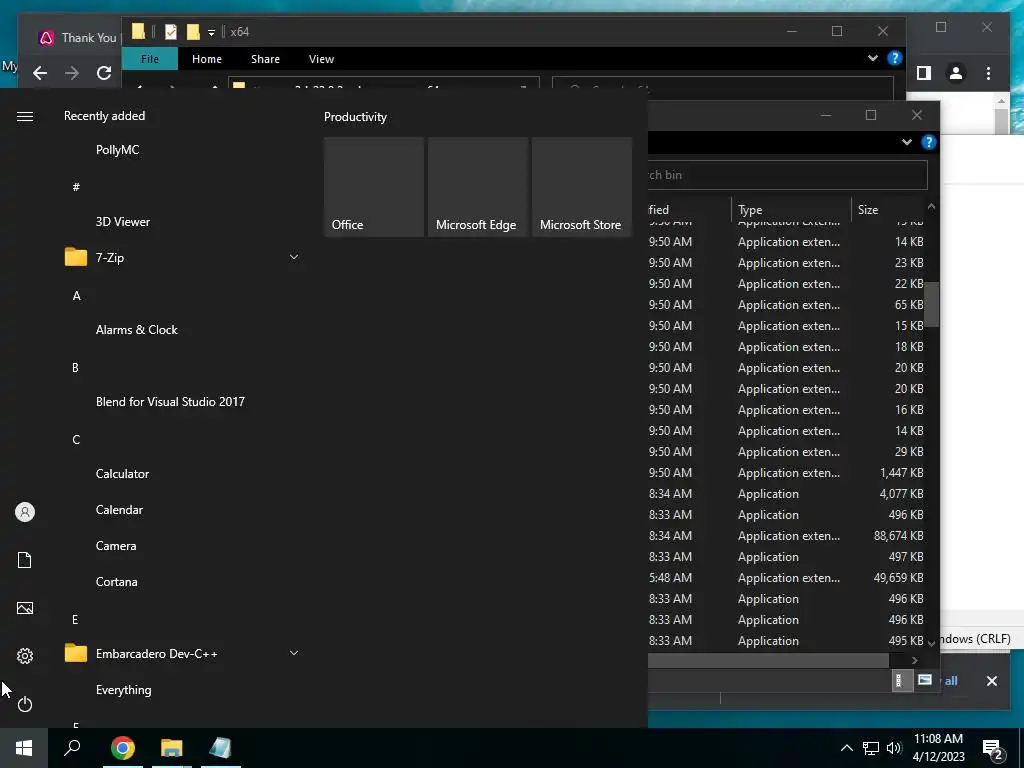This screenshot has height=768, width=1024.
Task: Select the file sized 4,077 KB
Action: tap(787, 494)
